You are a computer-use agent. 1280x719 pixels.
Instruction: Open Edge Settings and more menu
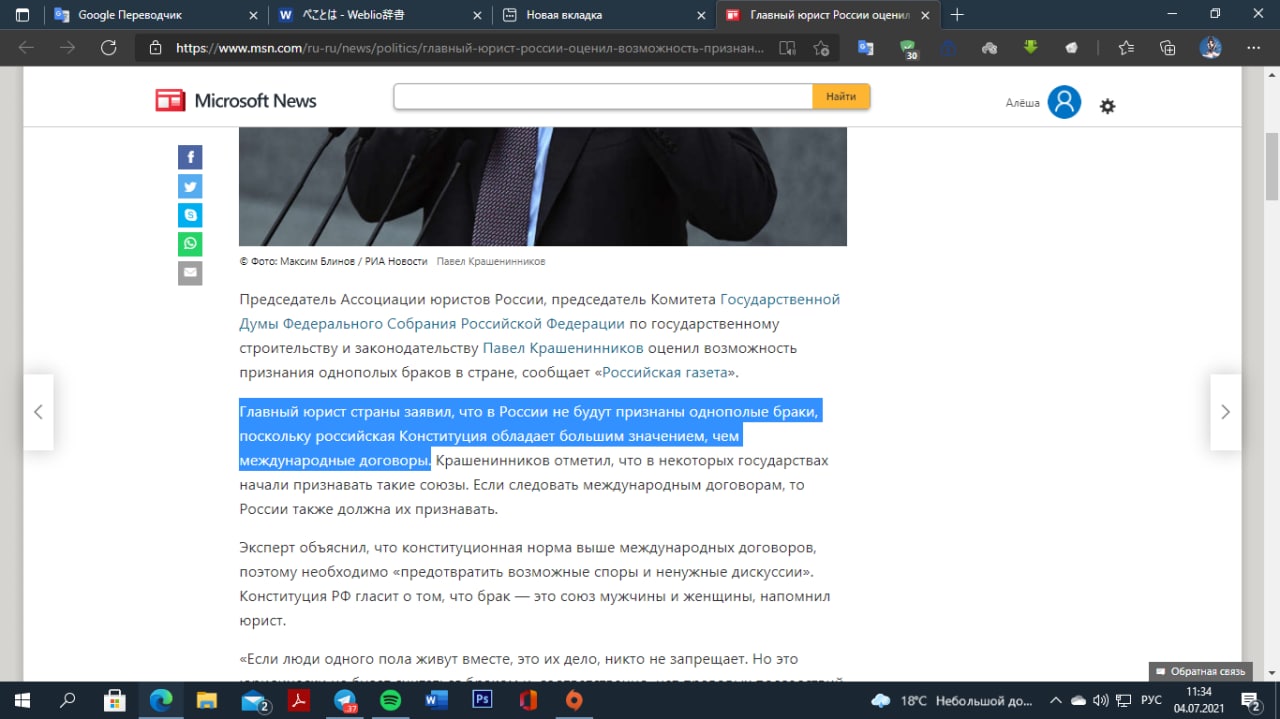tap(1254, 47)
